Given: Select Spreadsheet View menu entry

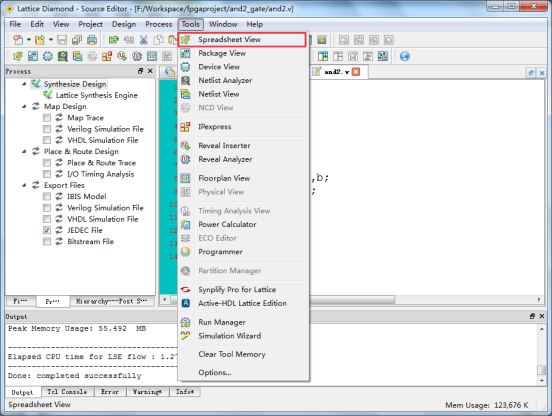Looking at the screenshot, I should click(242, 39).
